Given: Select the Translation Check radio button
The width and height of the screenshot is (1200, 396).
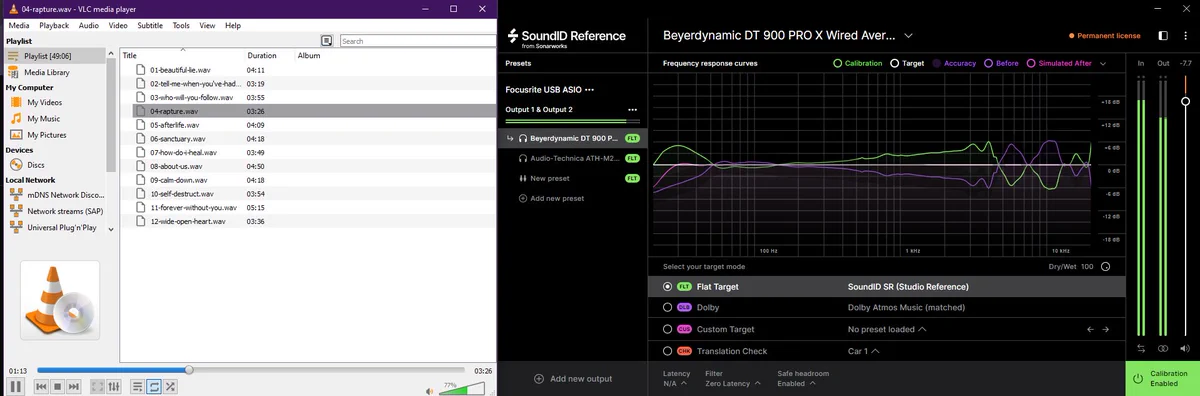Looking at the screenshot, I should pos(668,351).
